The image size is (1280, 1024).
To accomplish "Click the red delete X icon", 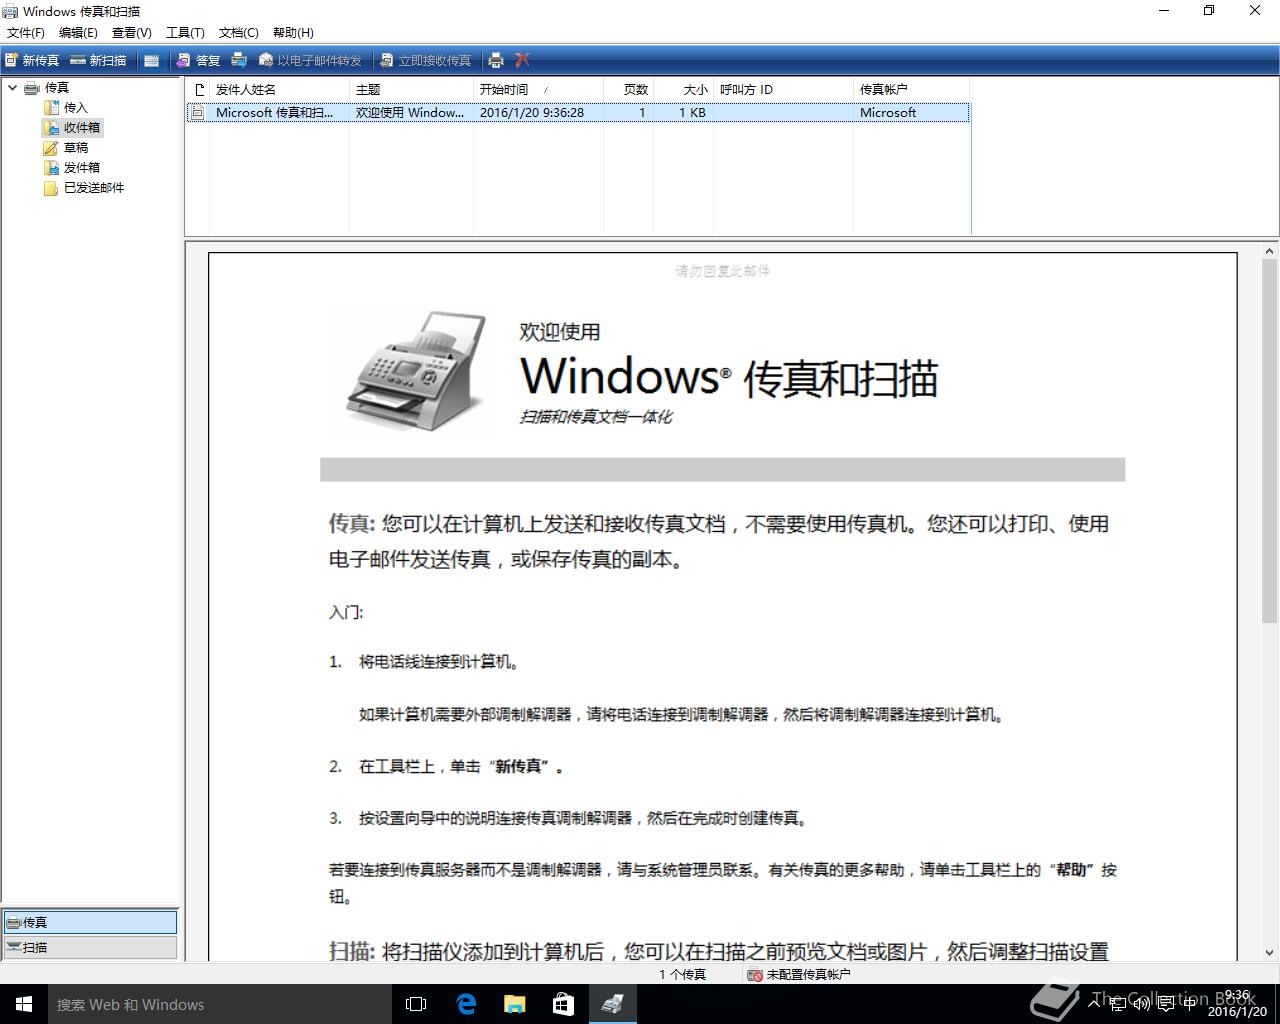I will pos(522,60).
